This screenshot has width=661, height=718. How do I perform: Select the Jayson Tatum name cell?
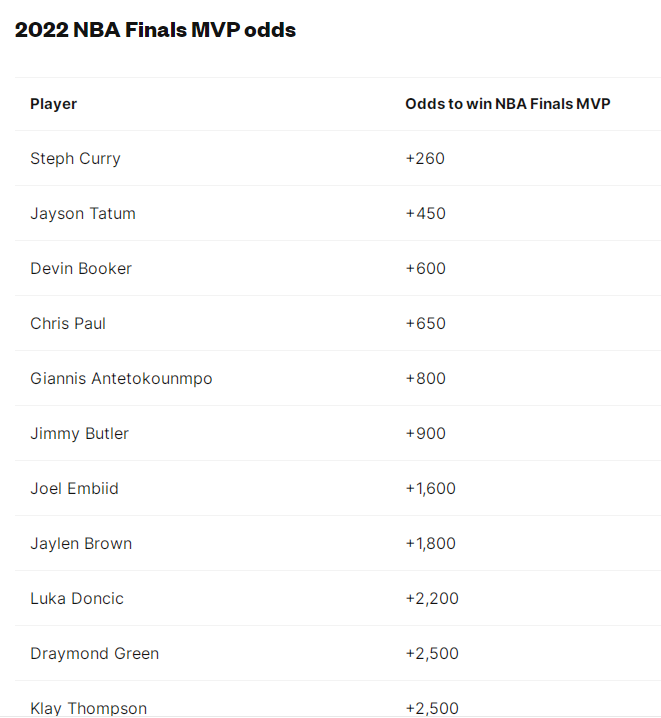83,214
